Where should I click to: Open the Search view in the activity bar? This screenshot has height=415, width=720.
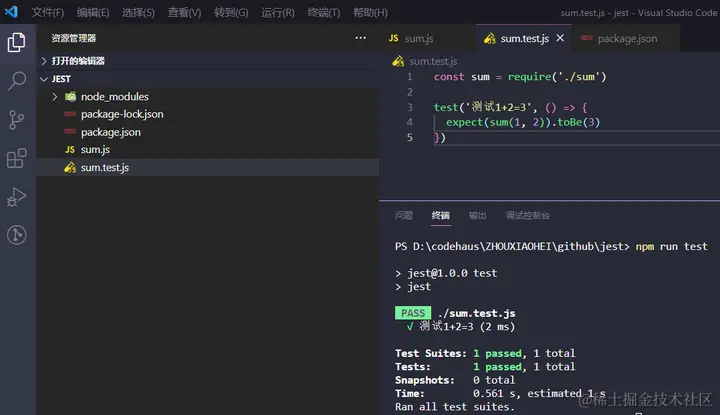click(x=17, y=81)
